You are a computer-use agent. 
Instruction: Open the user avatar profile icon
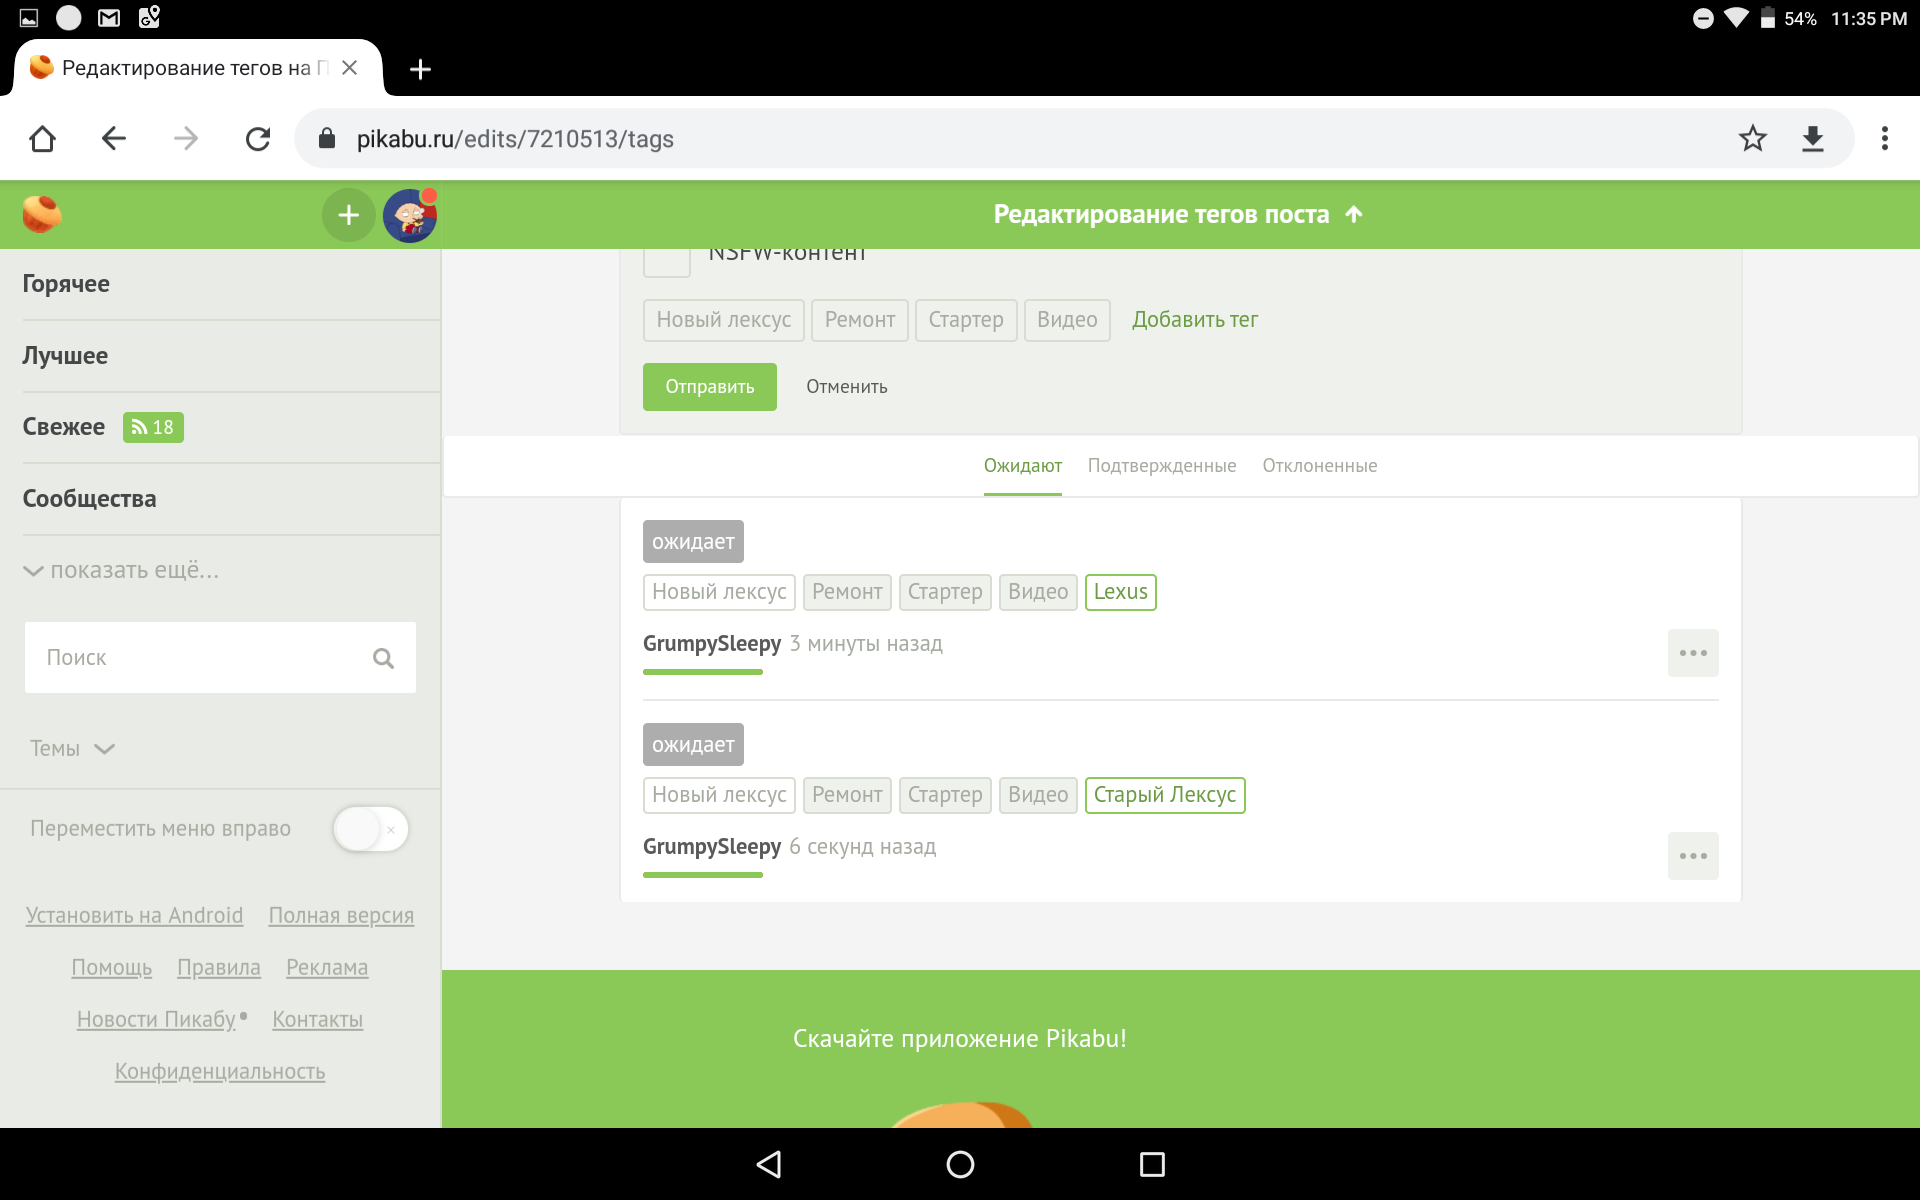410,215
